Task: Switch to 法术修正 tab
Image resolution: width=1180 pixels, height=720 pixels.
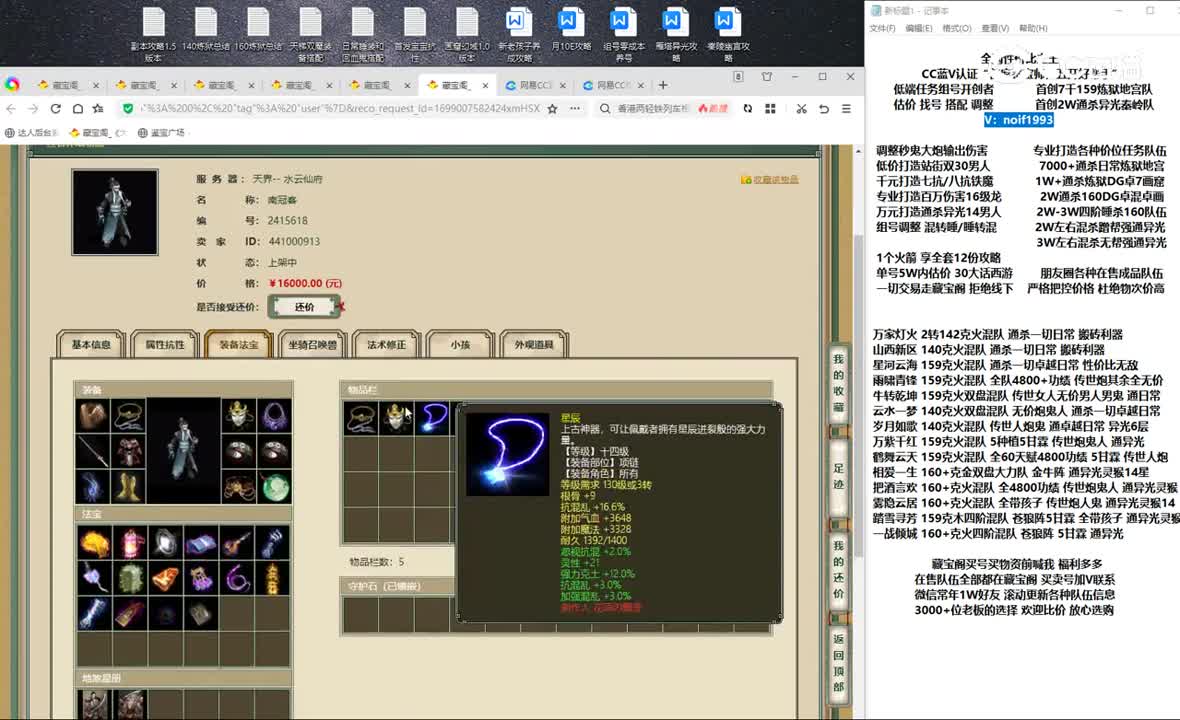Action: (x=386, y=345)
